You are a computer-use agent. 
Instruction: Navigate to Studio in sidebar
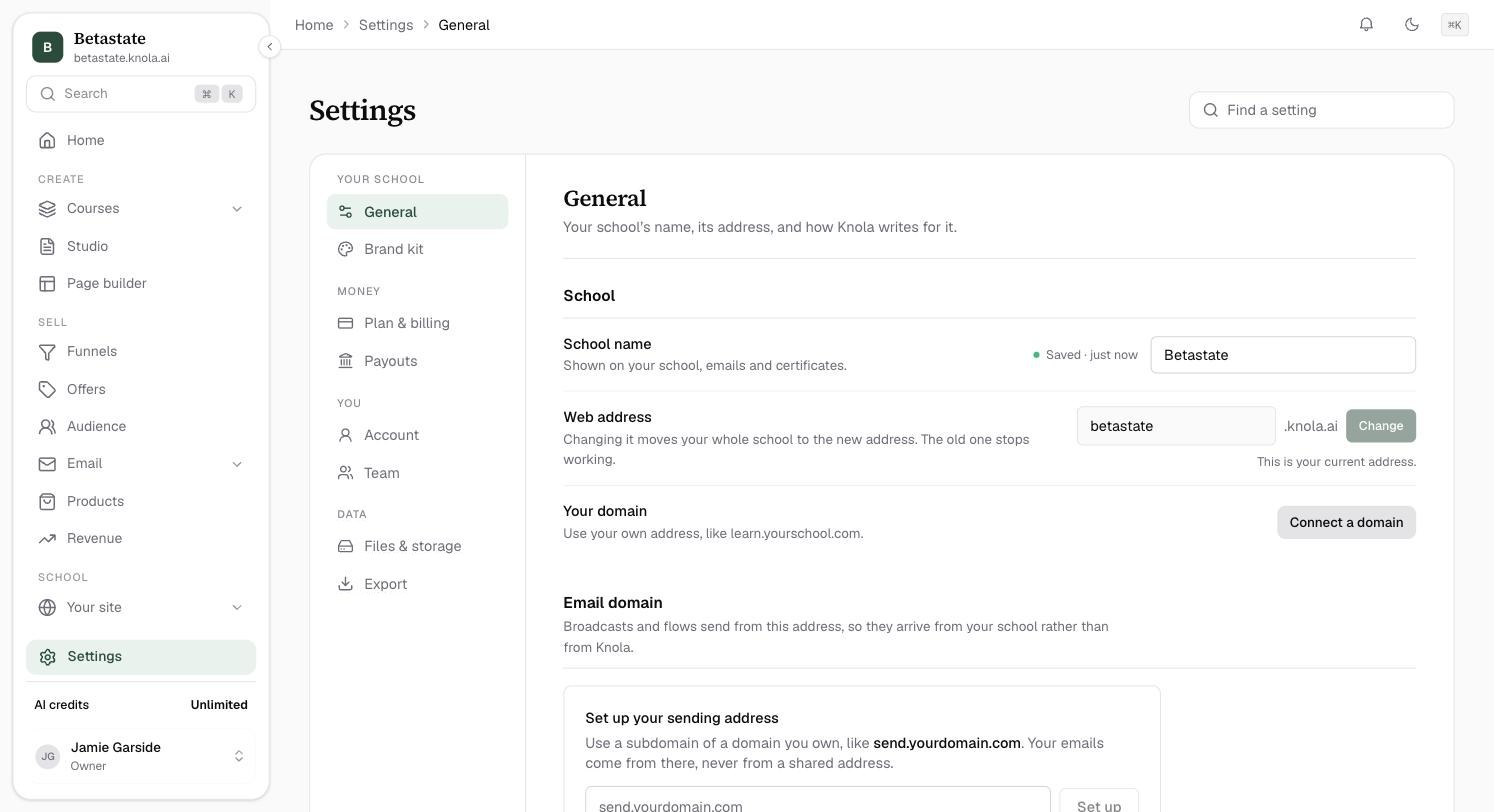(x=141, y=246)
